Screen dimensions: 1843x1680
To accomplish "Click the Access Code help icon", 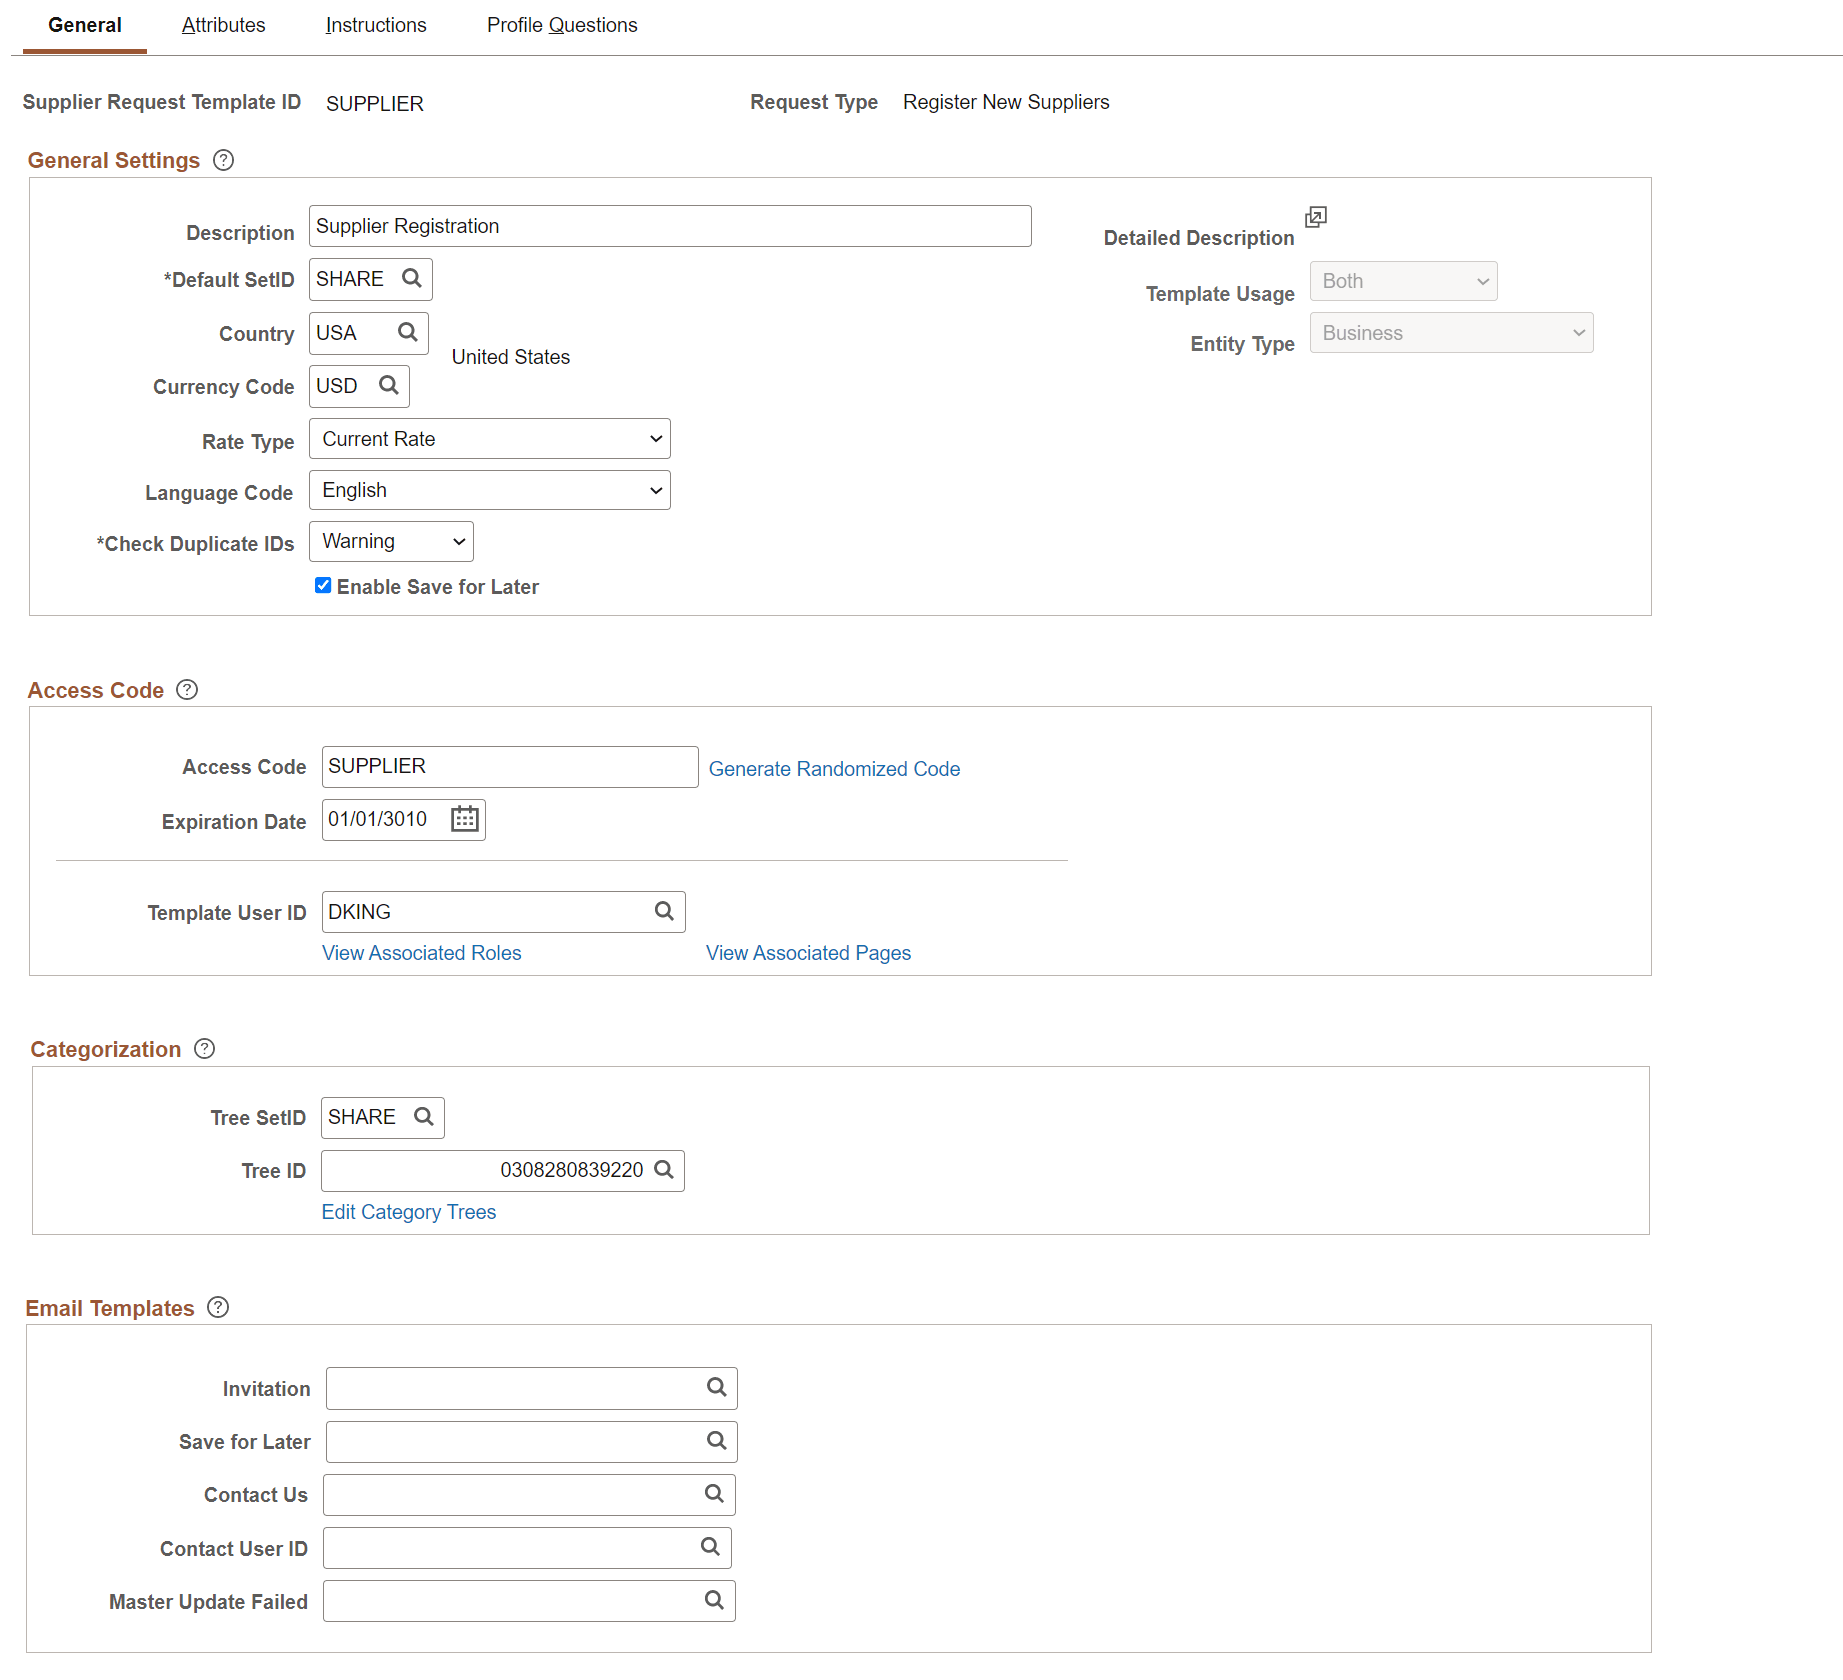I will (186, 689).
